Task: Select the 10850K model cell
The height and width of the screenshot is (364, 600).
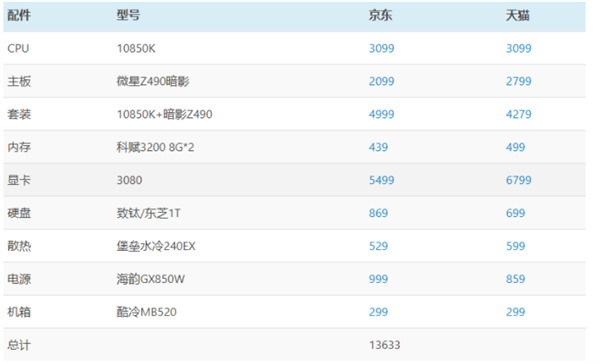Action: click(x=136, y=49)
